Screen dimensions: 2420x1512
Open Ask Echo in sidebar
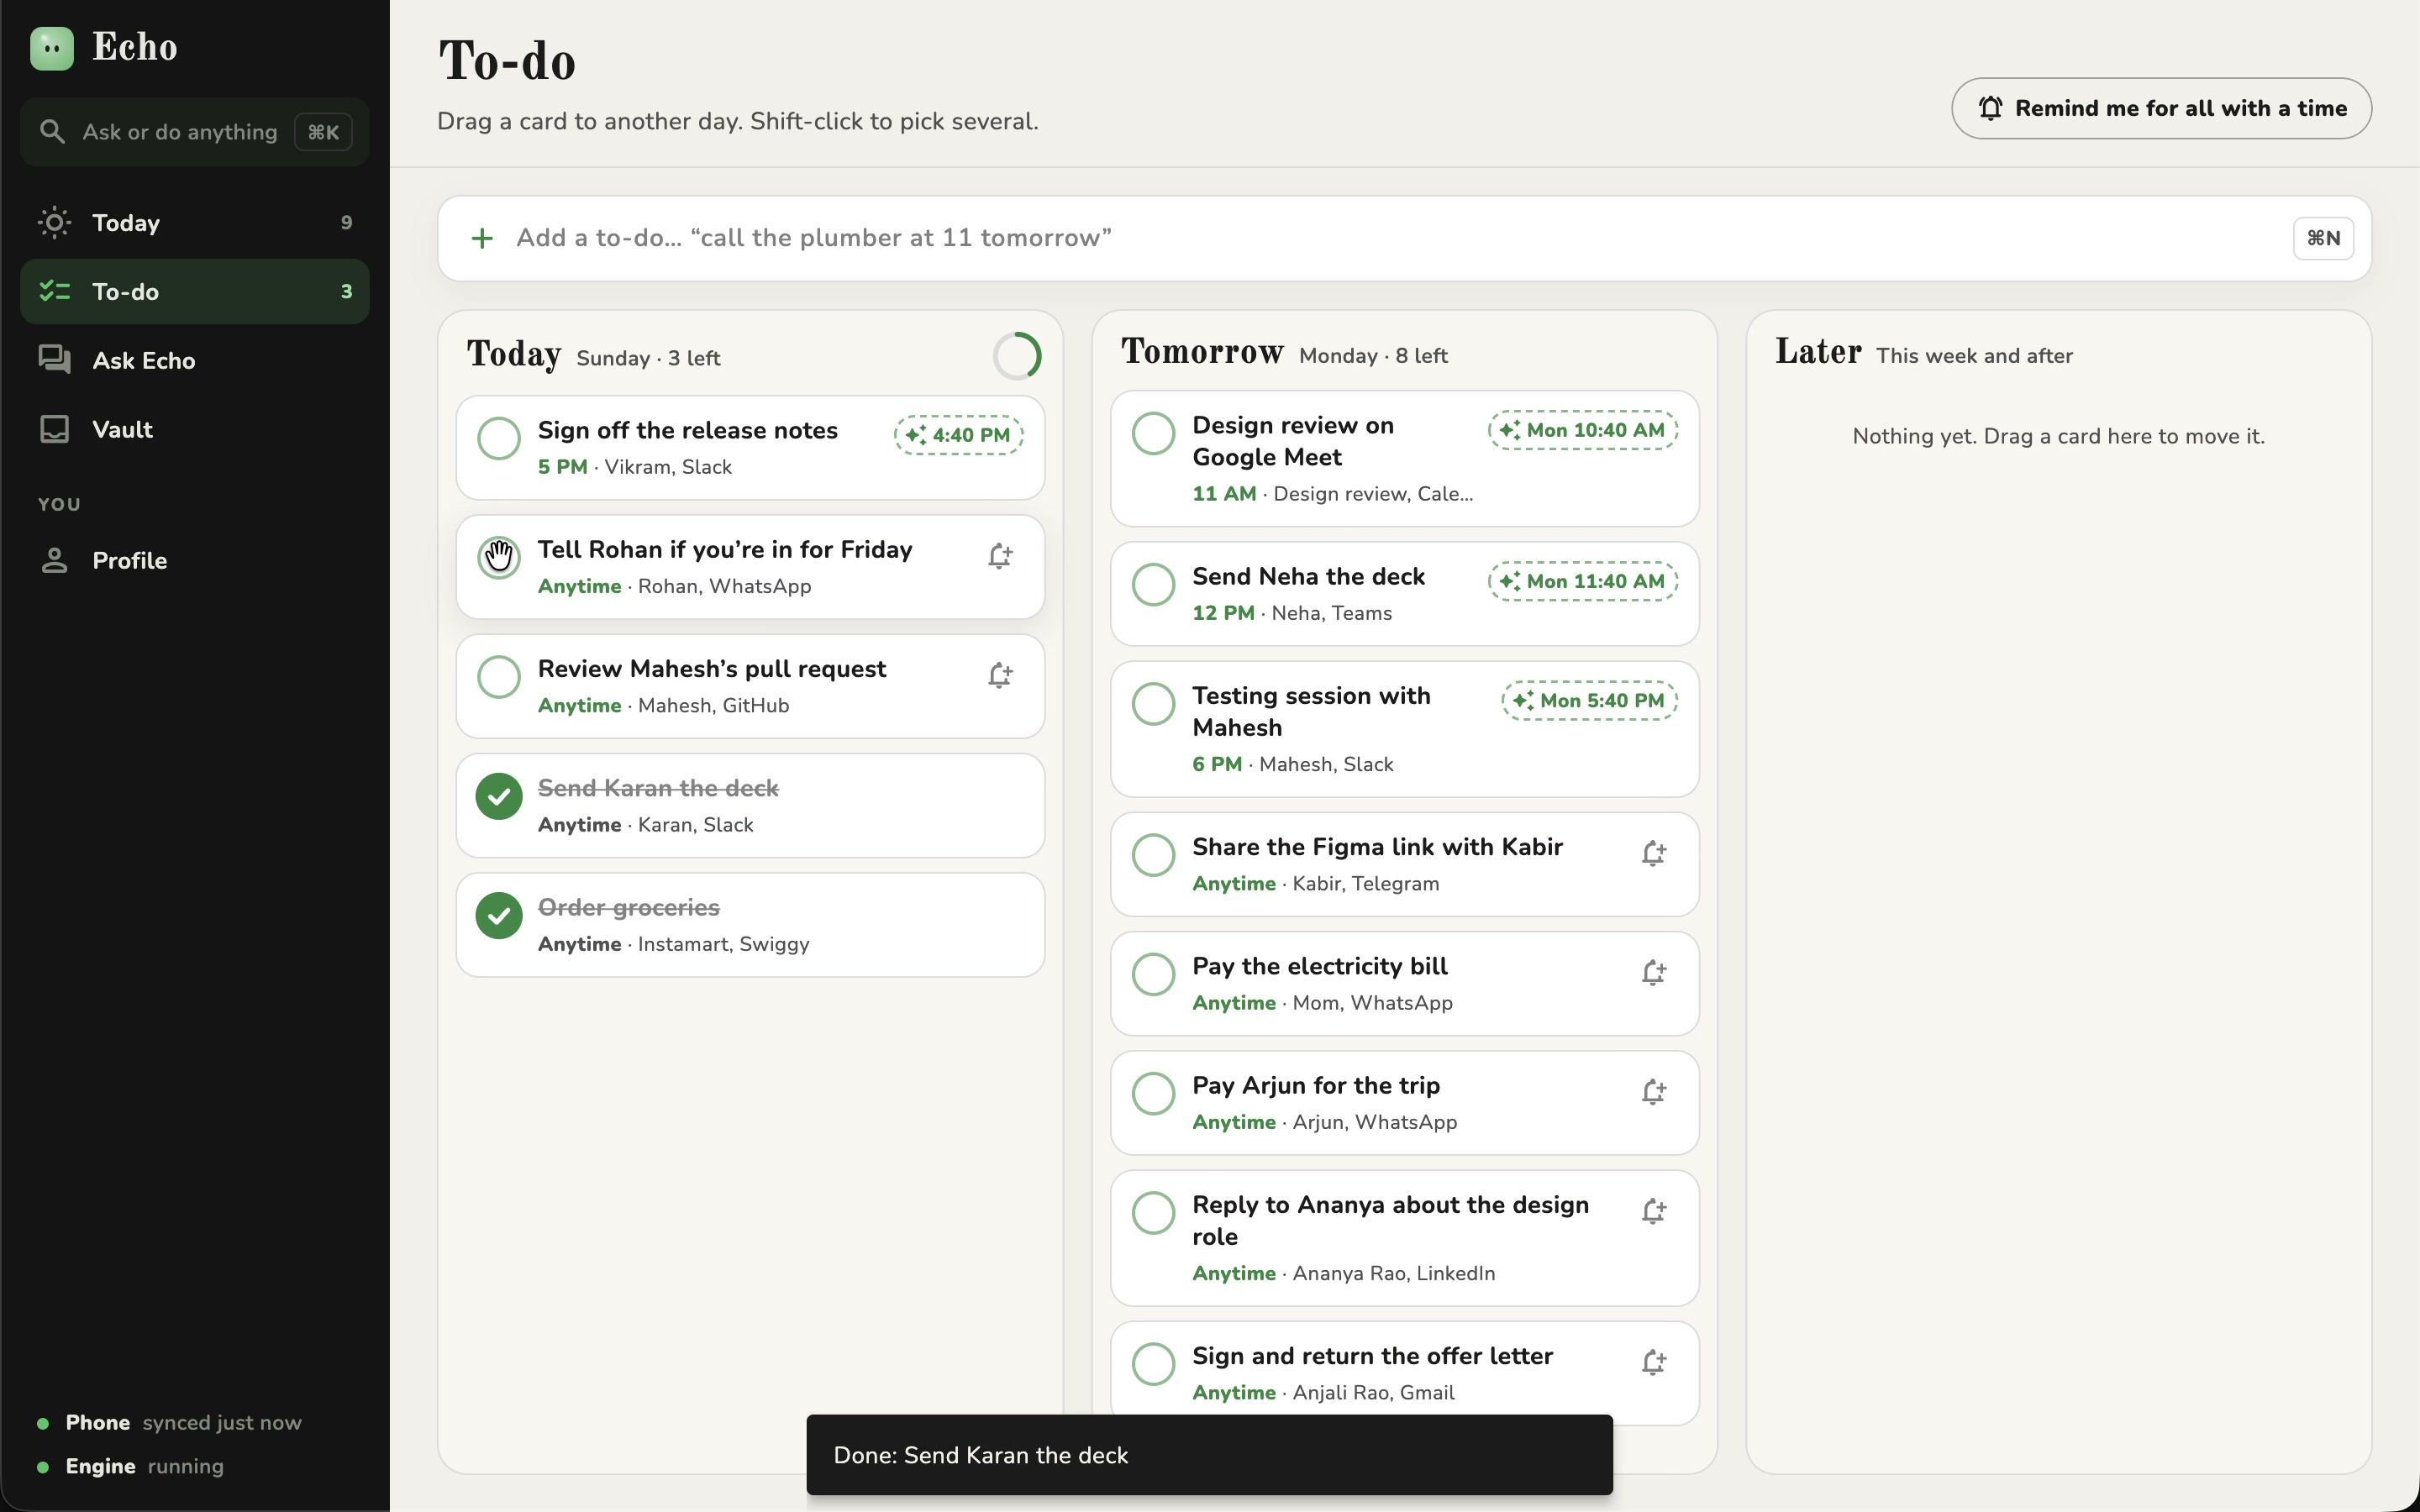coord(195,360)
